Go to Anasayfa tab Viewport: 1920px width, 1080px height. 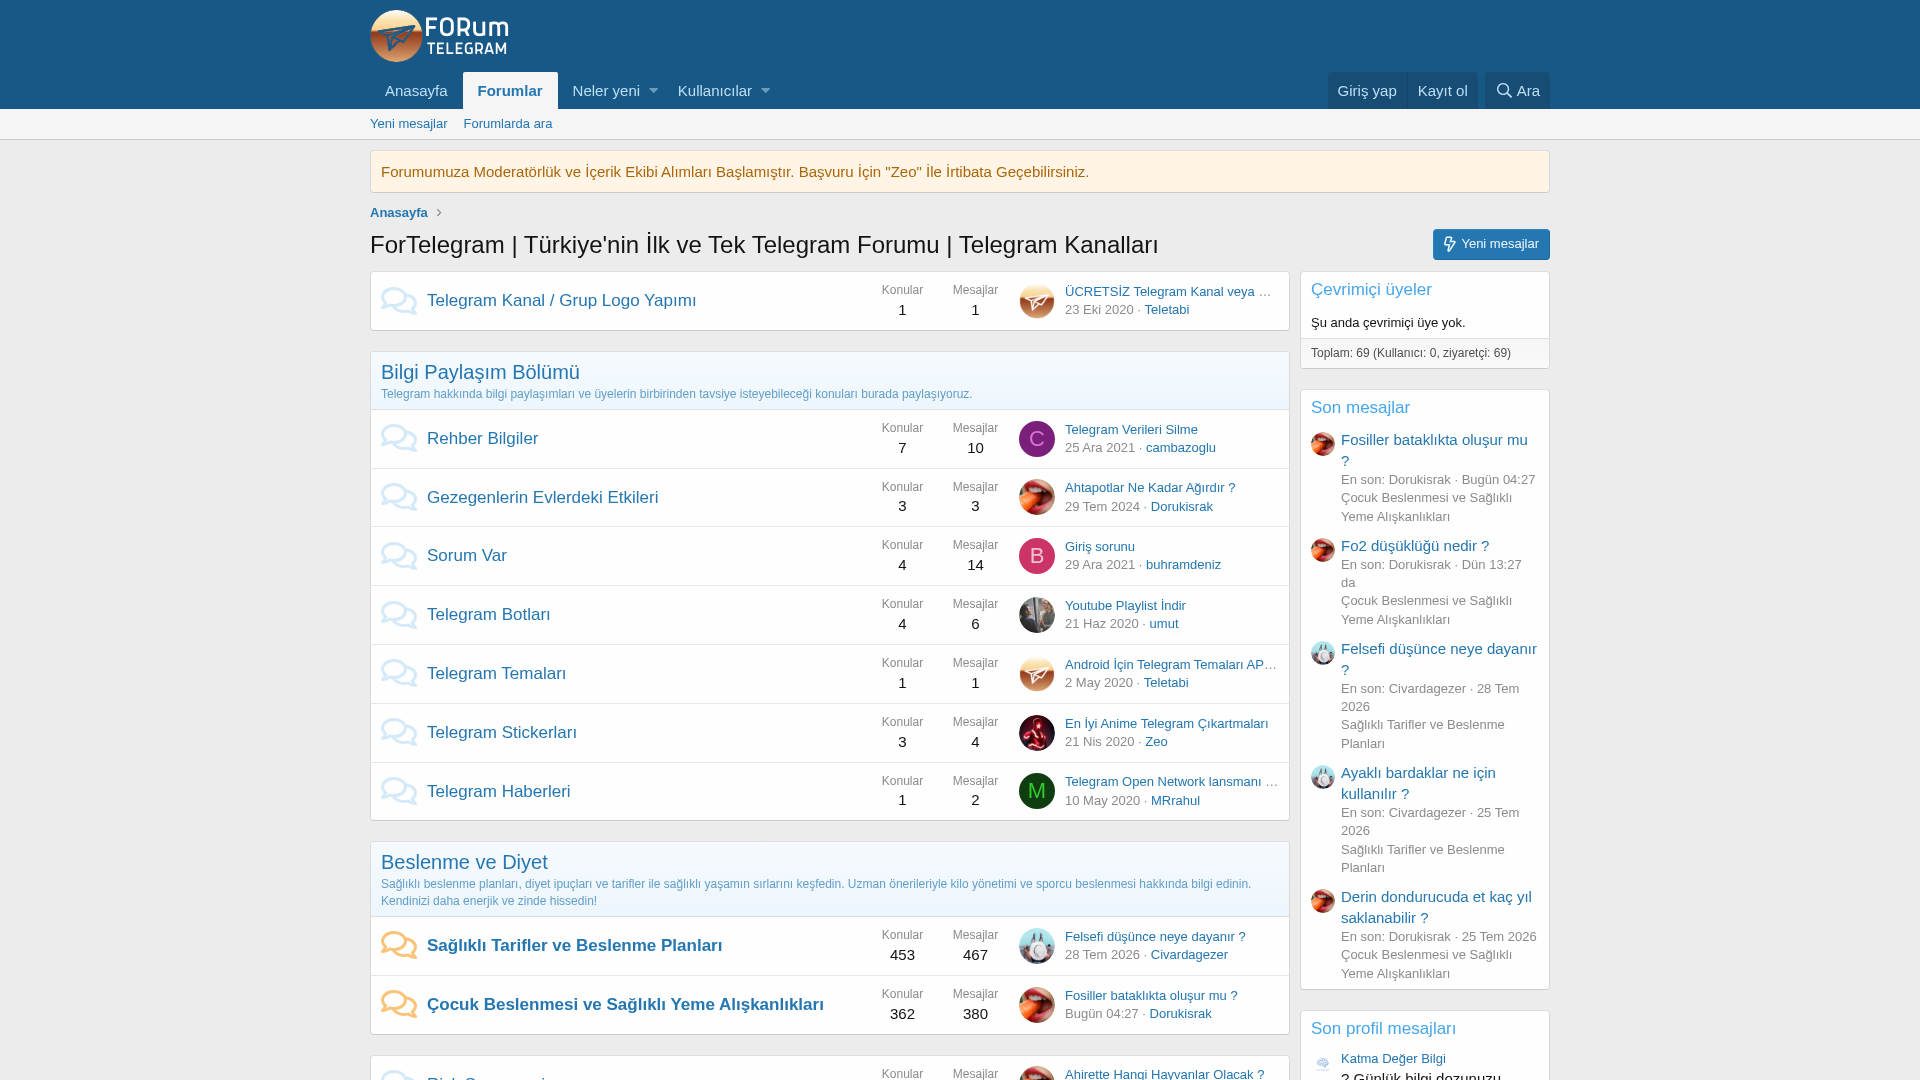416,91
